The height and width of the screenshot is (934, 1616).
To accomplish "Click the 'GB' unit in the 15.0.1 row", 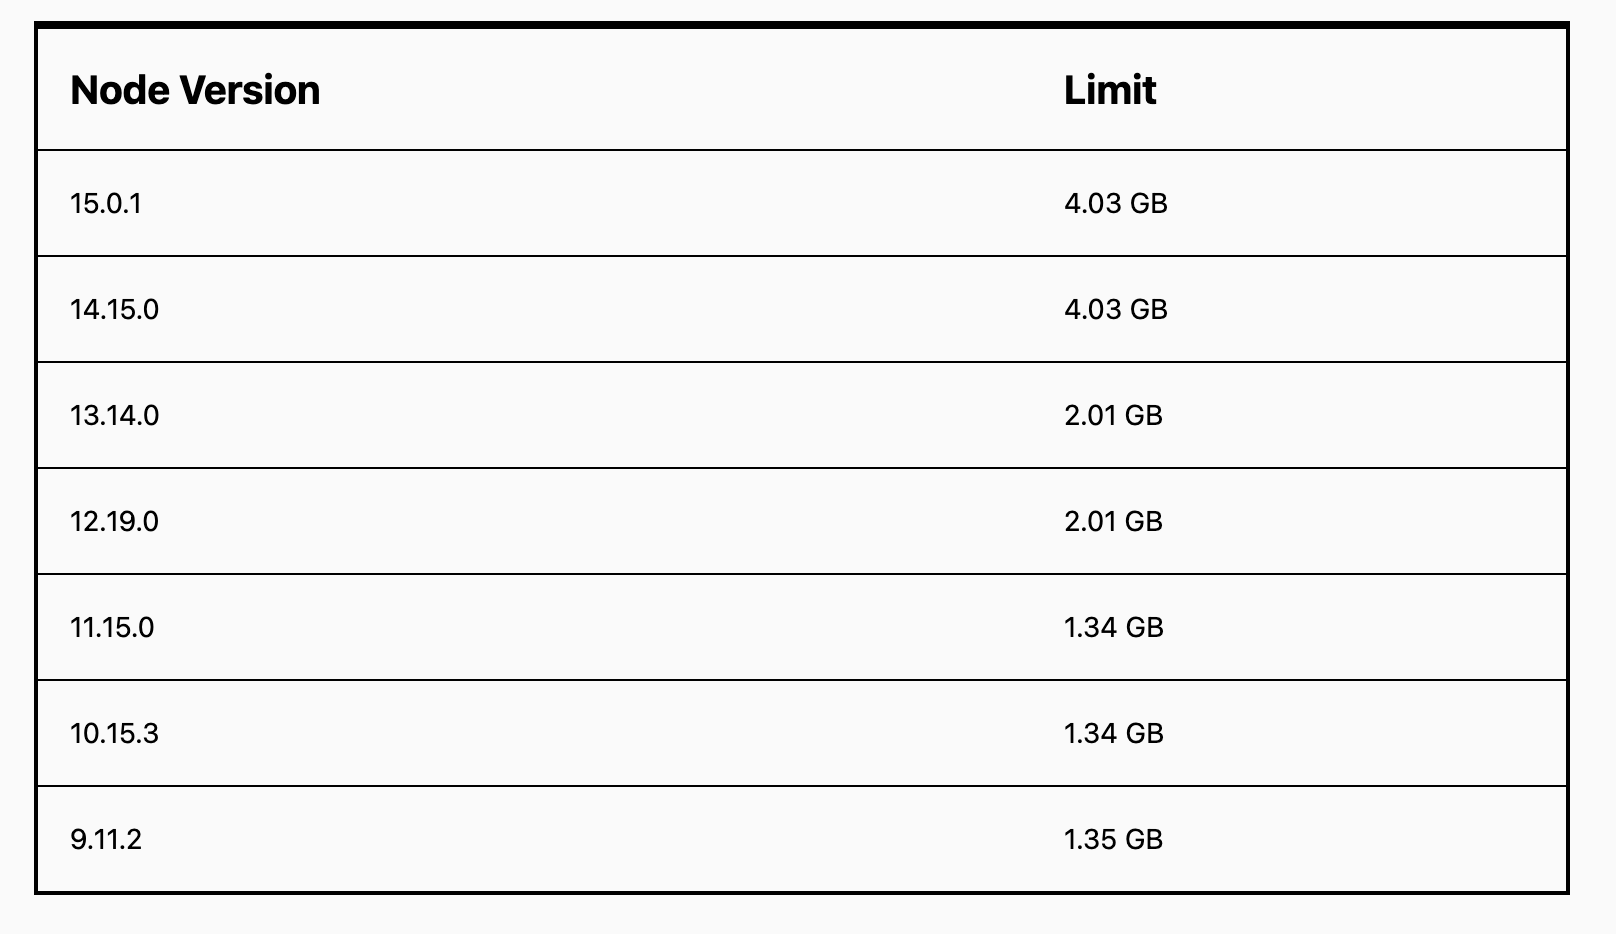I will point(1148,204).
